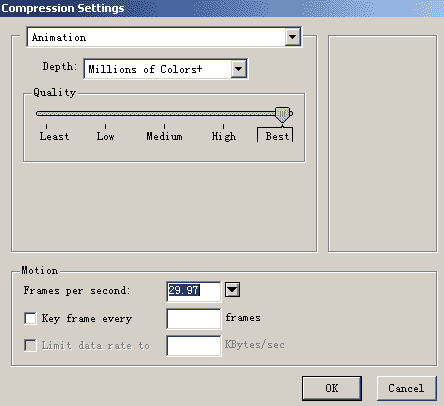This screenshot has width=444, height=406.
Task: Enable the Key frame every checkbox
Action: [30, 318]
